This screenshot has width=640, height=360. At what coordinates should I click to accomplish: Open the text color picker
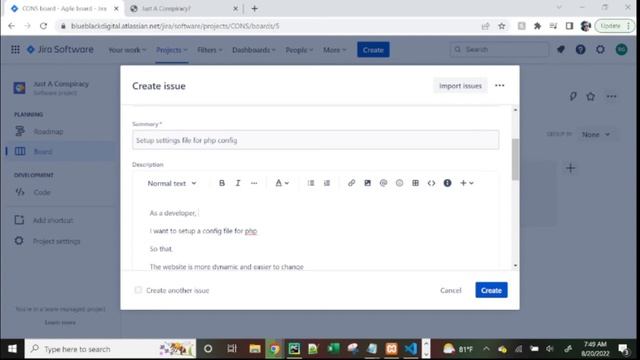[x=282, y=183]
